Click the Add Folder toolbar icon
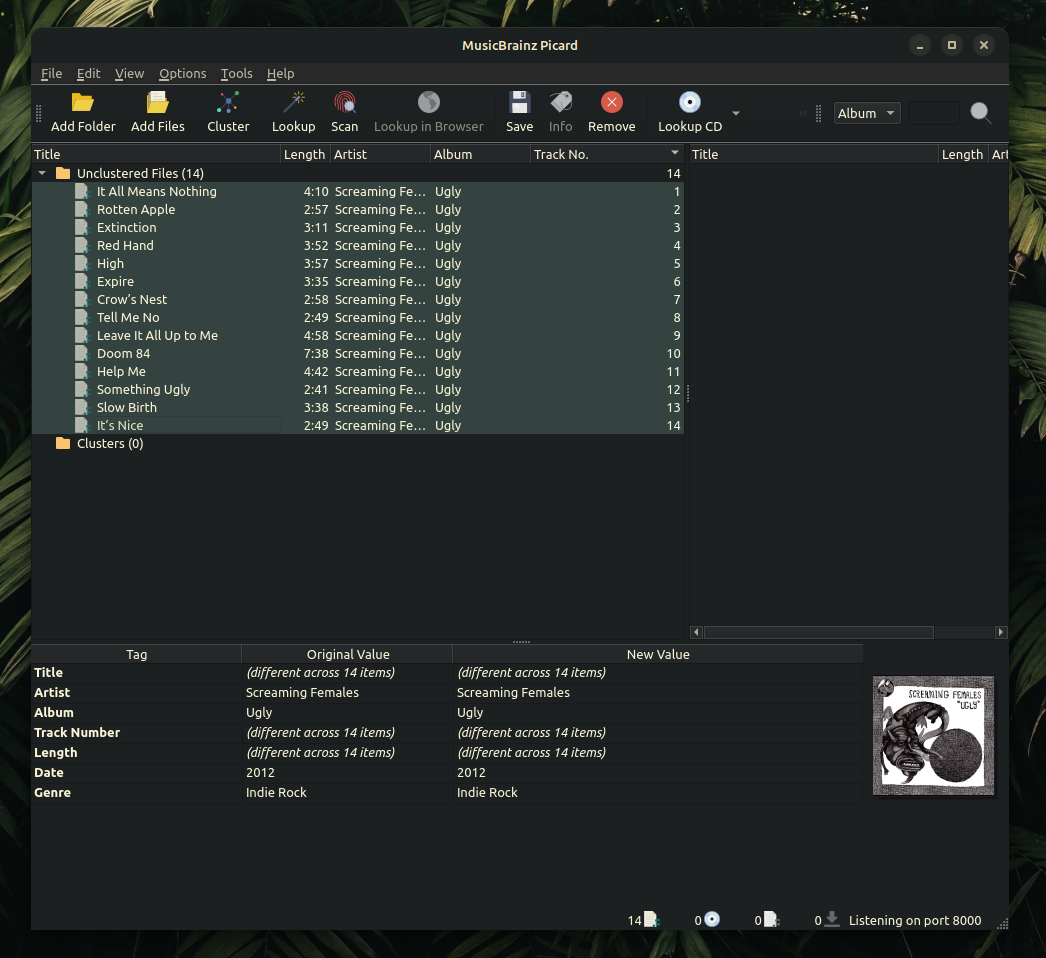 pos(83,103)
